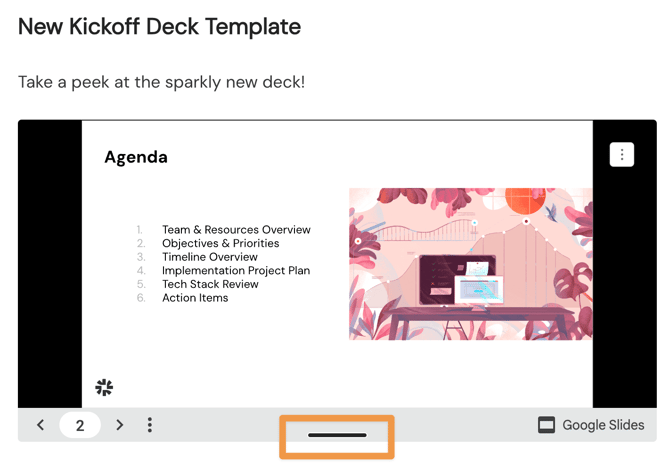The image size is (670, 471).
Task: Click the New Kickoff Deck Template title
Action: click(160, 27)
